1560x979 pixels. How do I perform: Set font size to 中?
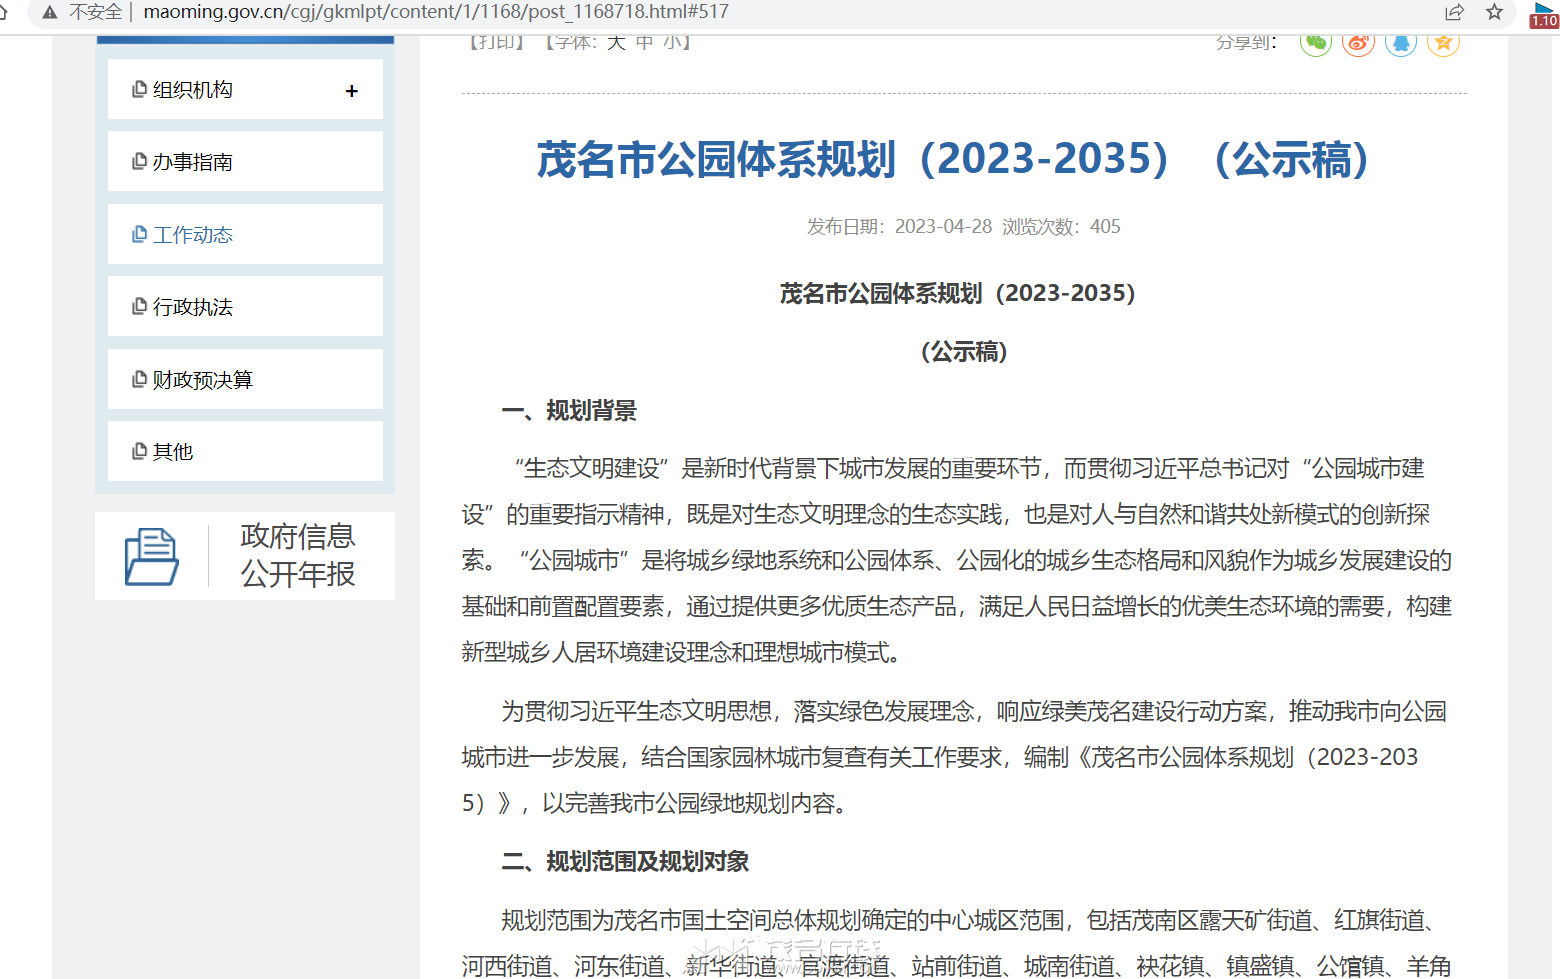[644, 42]
